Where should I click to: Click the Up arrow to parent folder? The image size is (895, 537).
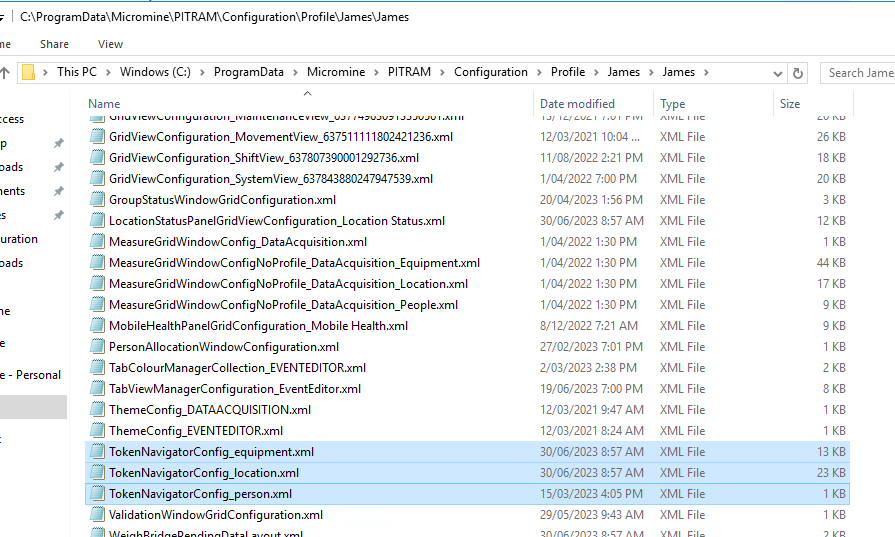5,73
